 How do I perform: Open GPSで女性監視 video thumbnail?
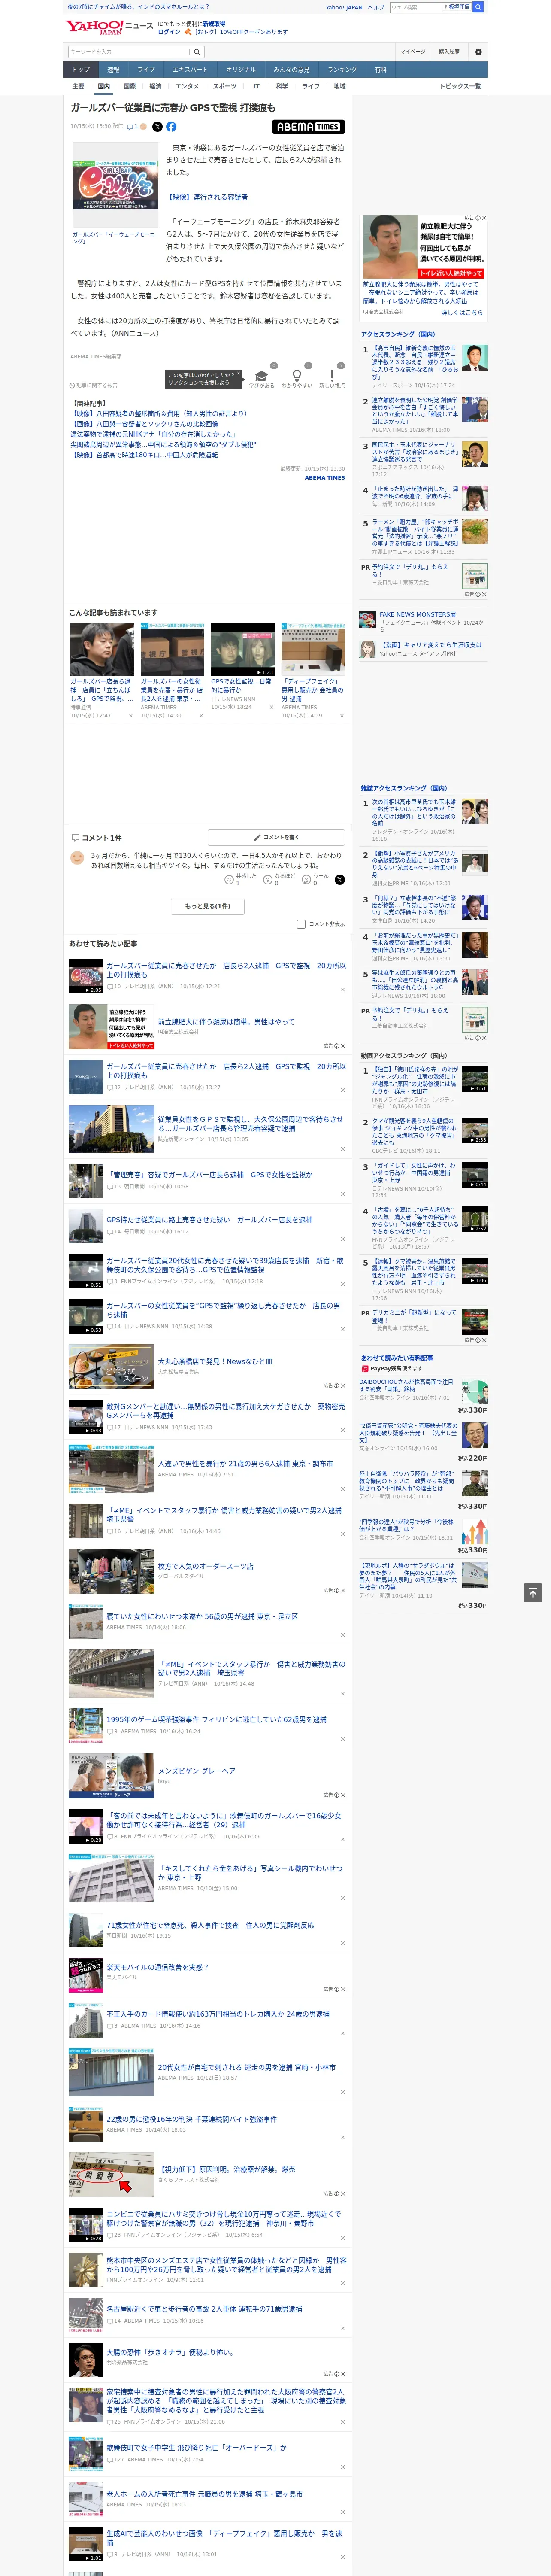(x=242, y=650)
